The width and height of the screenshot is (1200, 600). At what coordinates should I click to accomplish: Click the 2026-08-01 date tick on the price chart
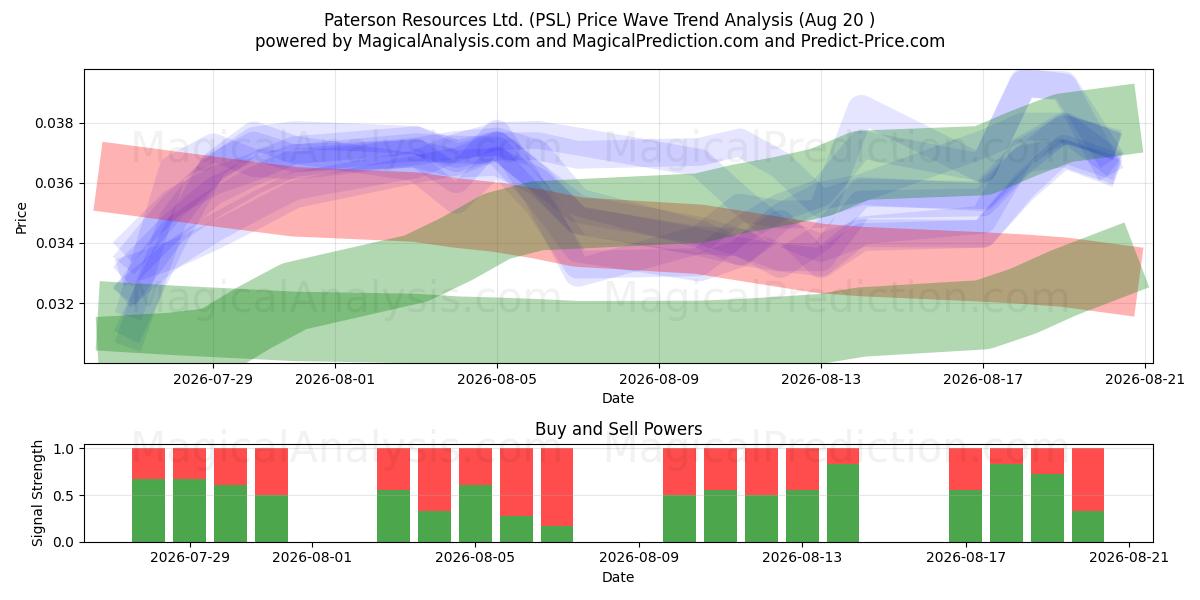pos(335,379)
